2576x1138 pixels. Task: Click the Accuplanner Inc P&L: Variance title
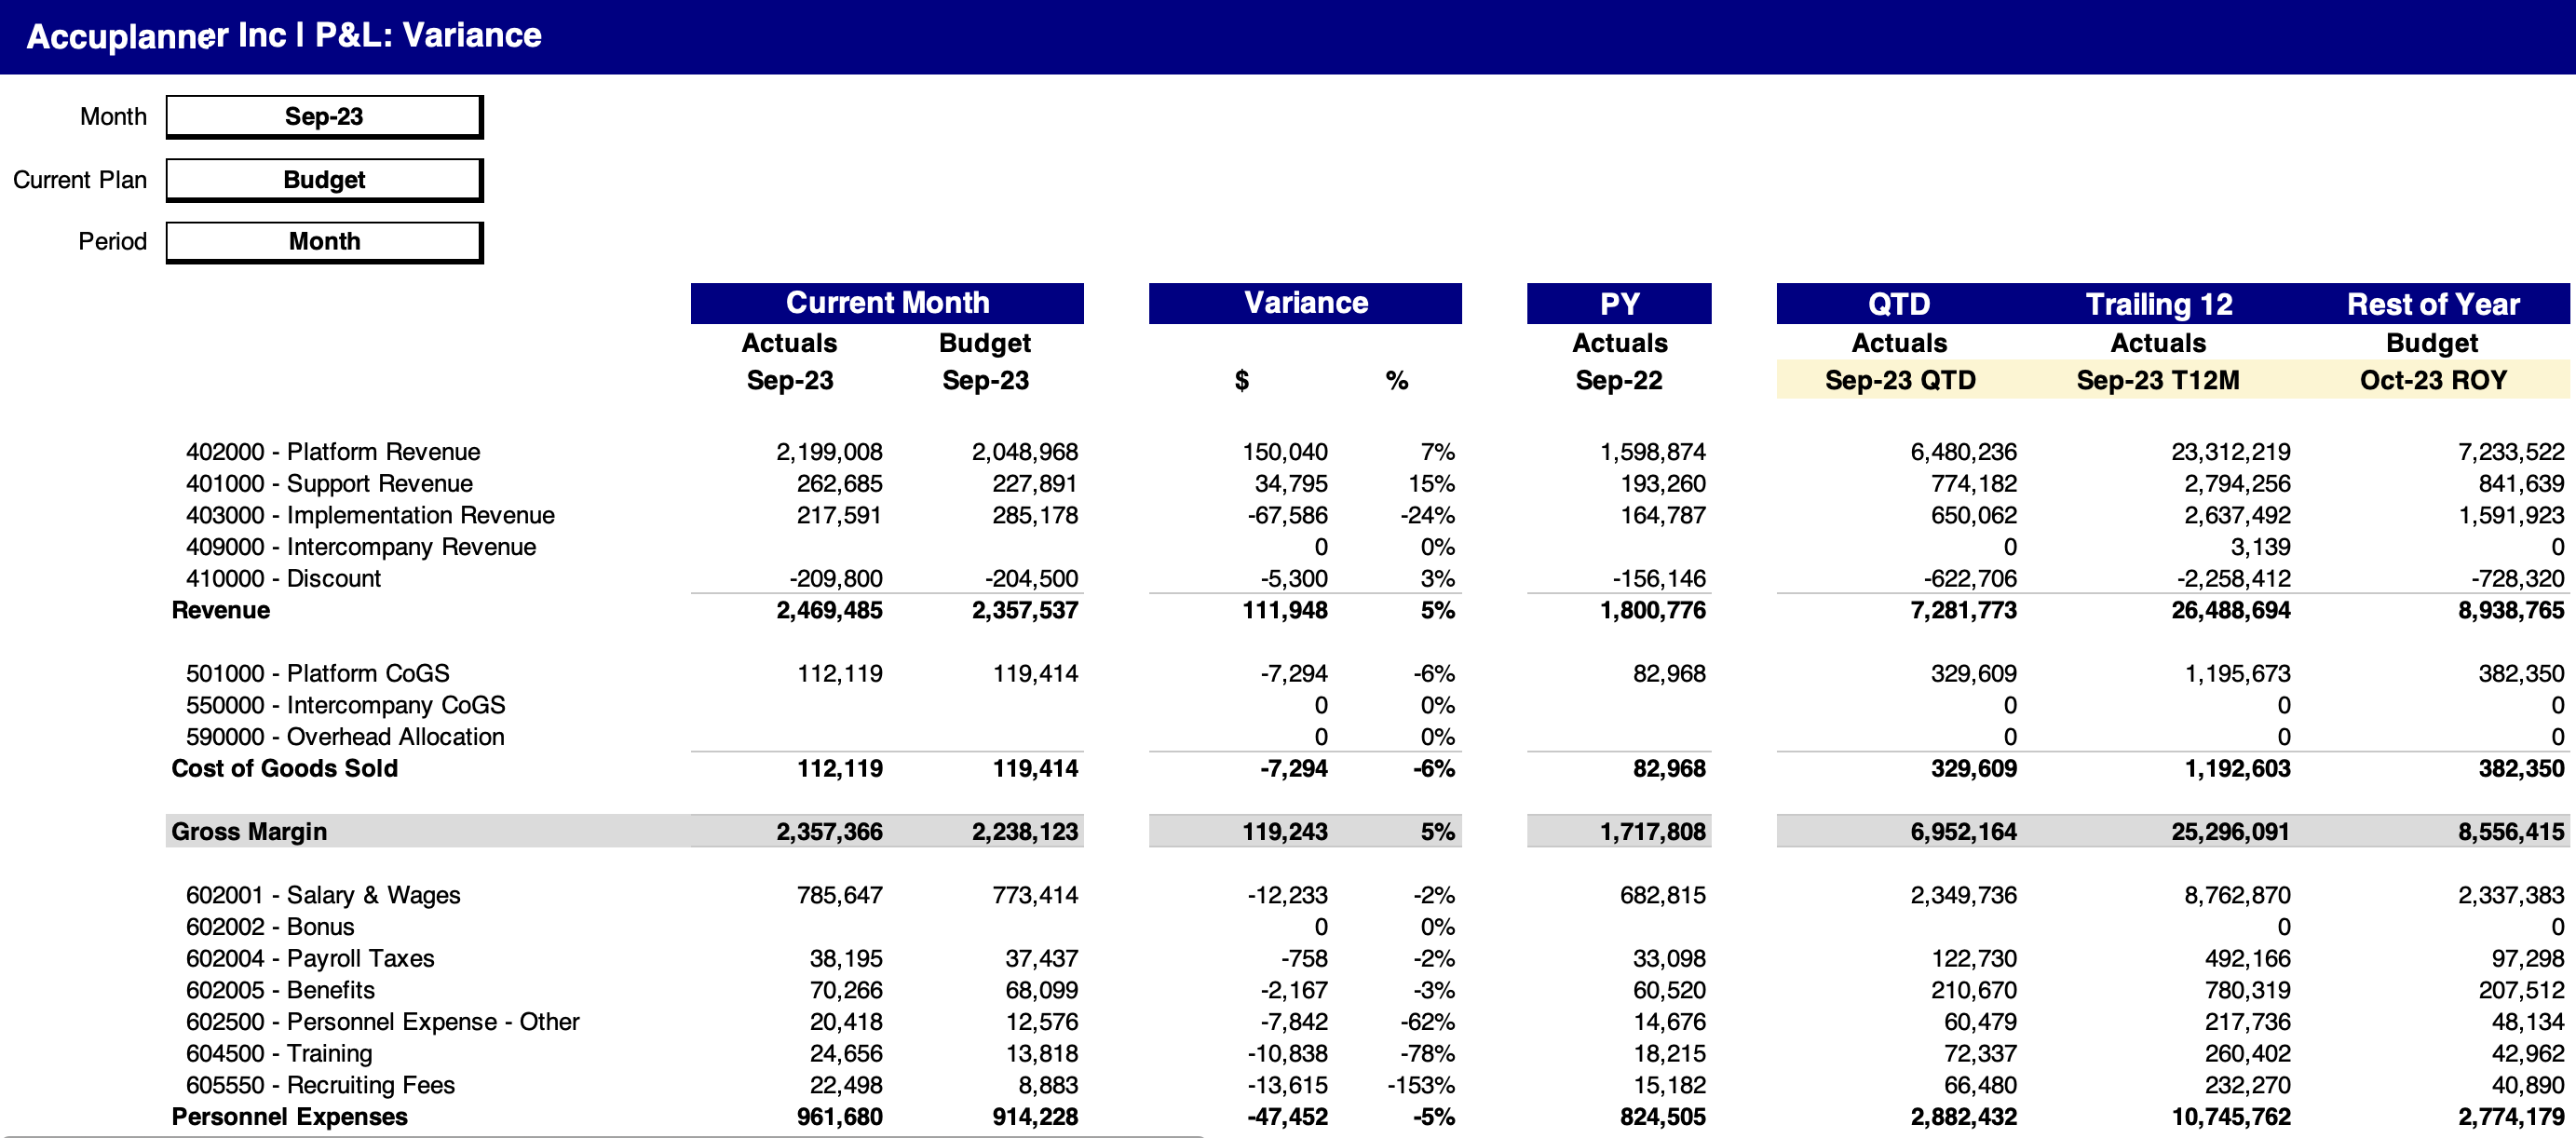click(x=284, y=36)
